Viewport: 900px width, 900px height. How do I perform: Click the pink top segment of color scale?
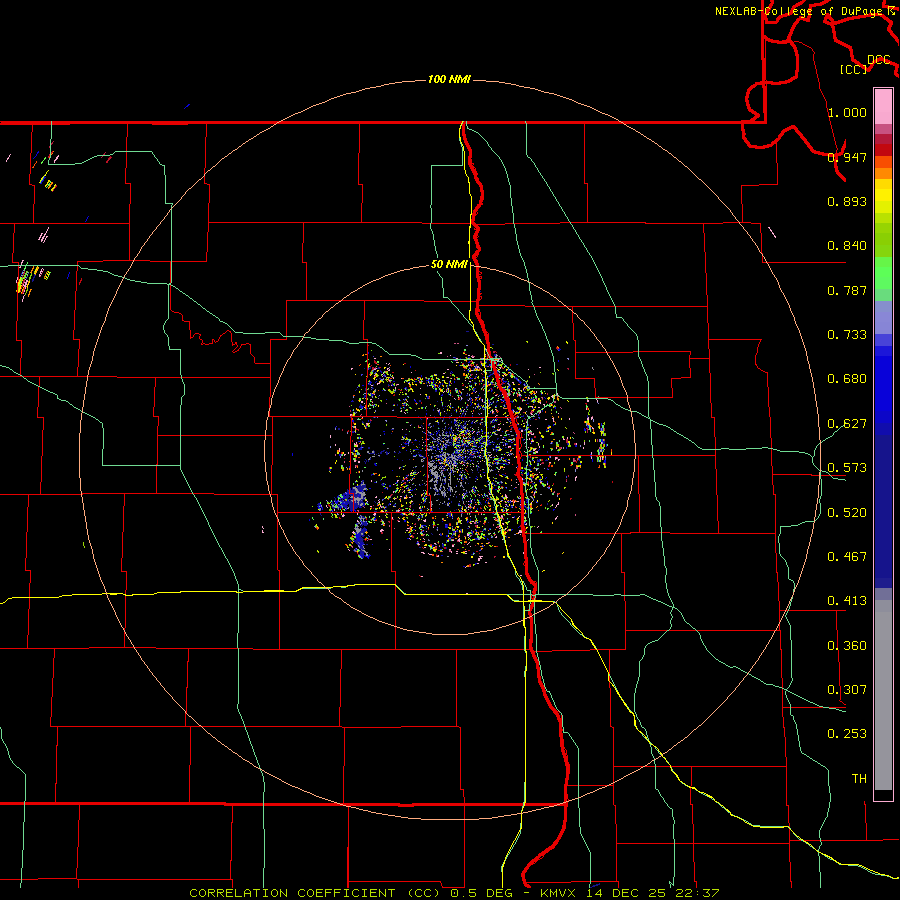(883, 106)
